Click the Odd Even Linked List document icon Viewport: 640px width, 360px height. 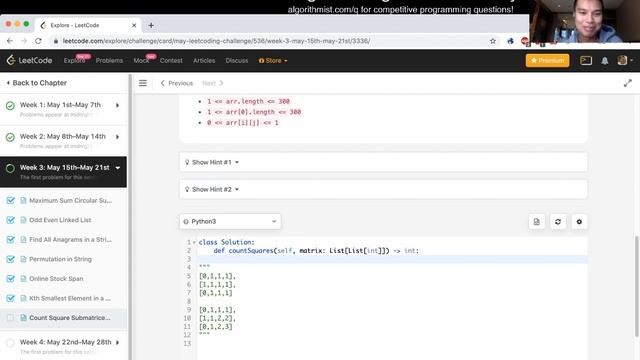pyautogui.click(x=23, y=220)
